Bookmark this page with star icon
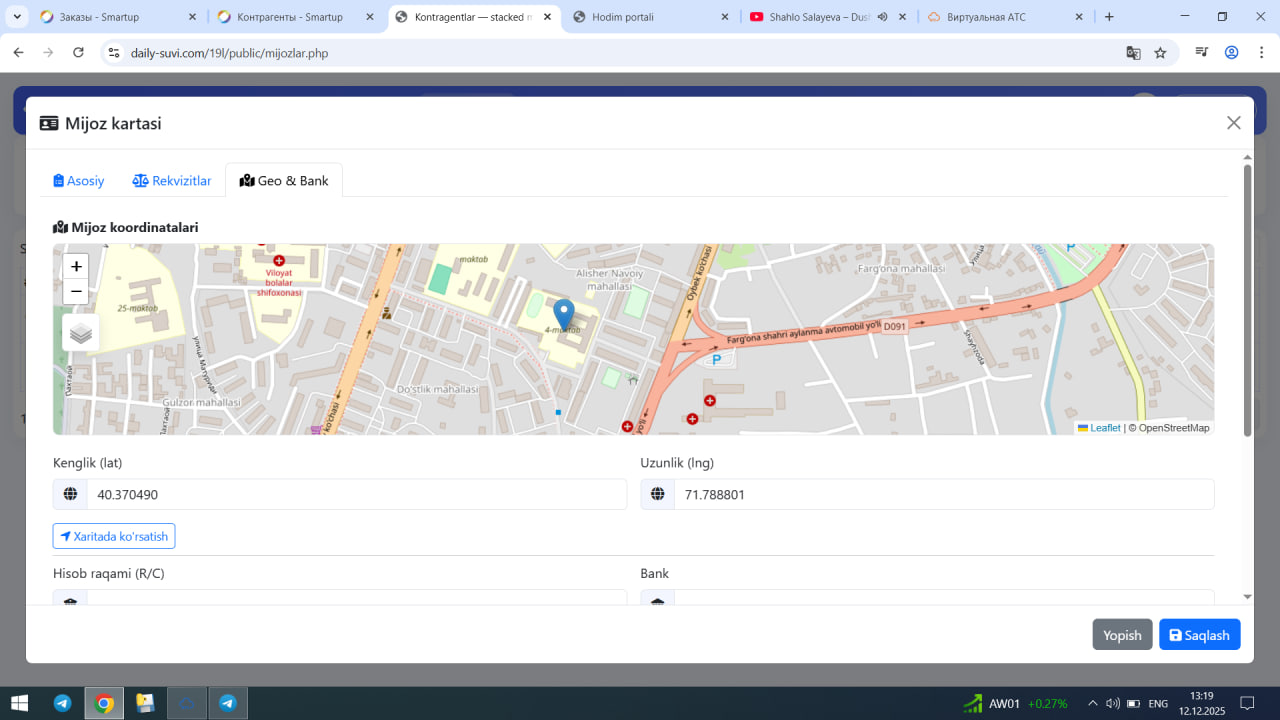 coord(1160,53)
